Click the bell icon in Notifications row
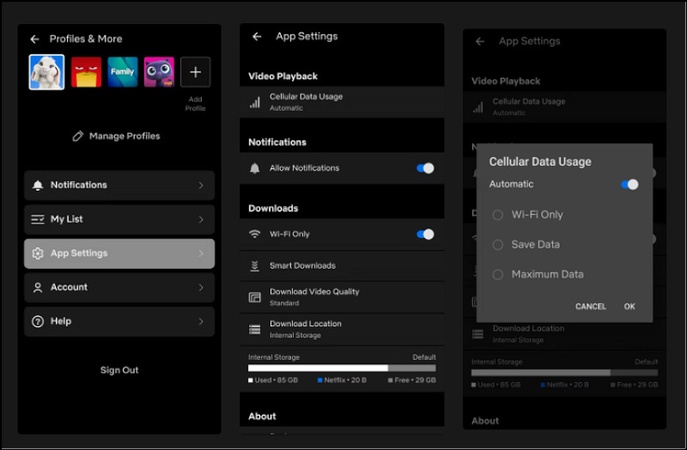 tap(38, 185)
